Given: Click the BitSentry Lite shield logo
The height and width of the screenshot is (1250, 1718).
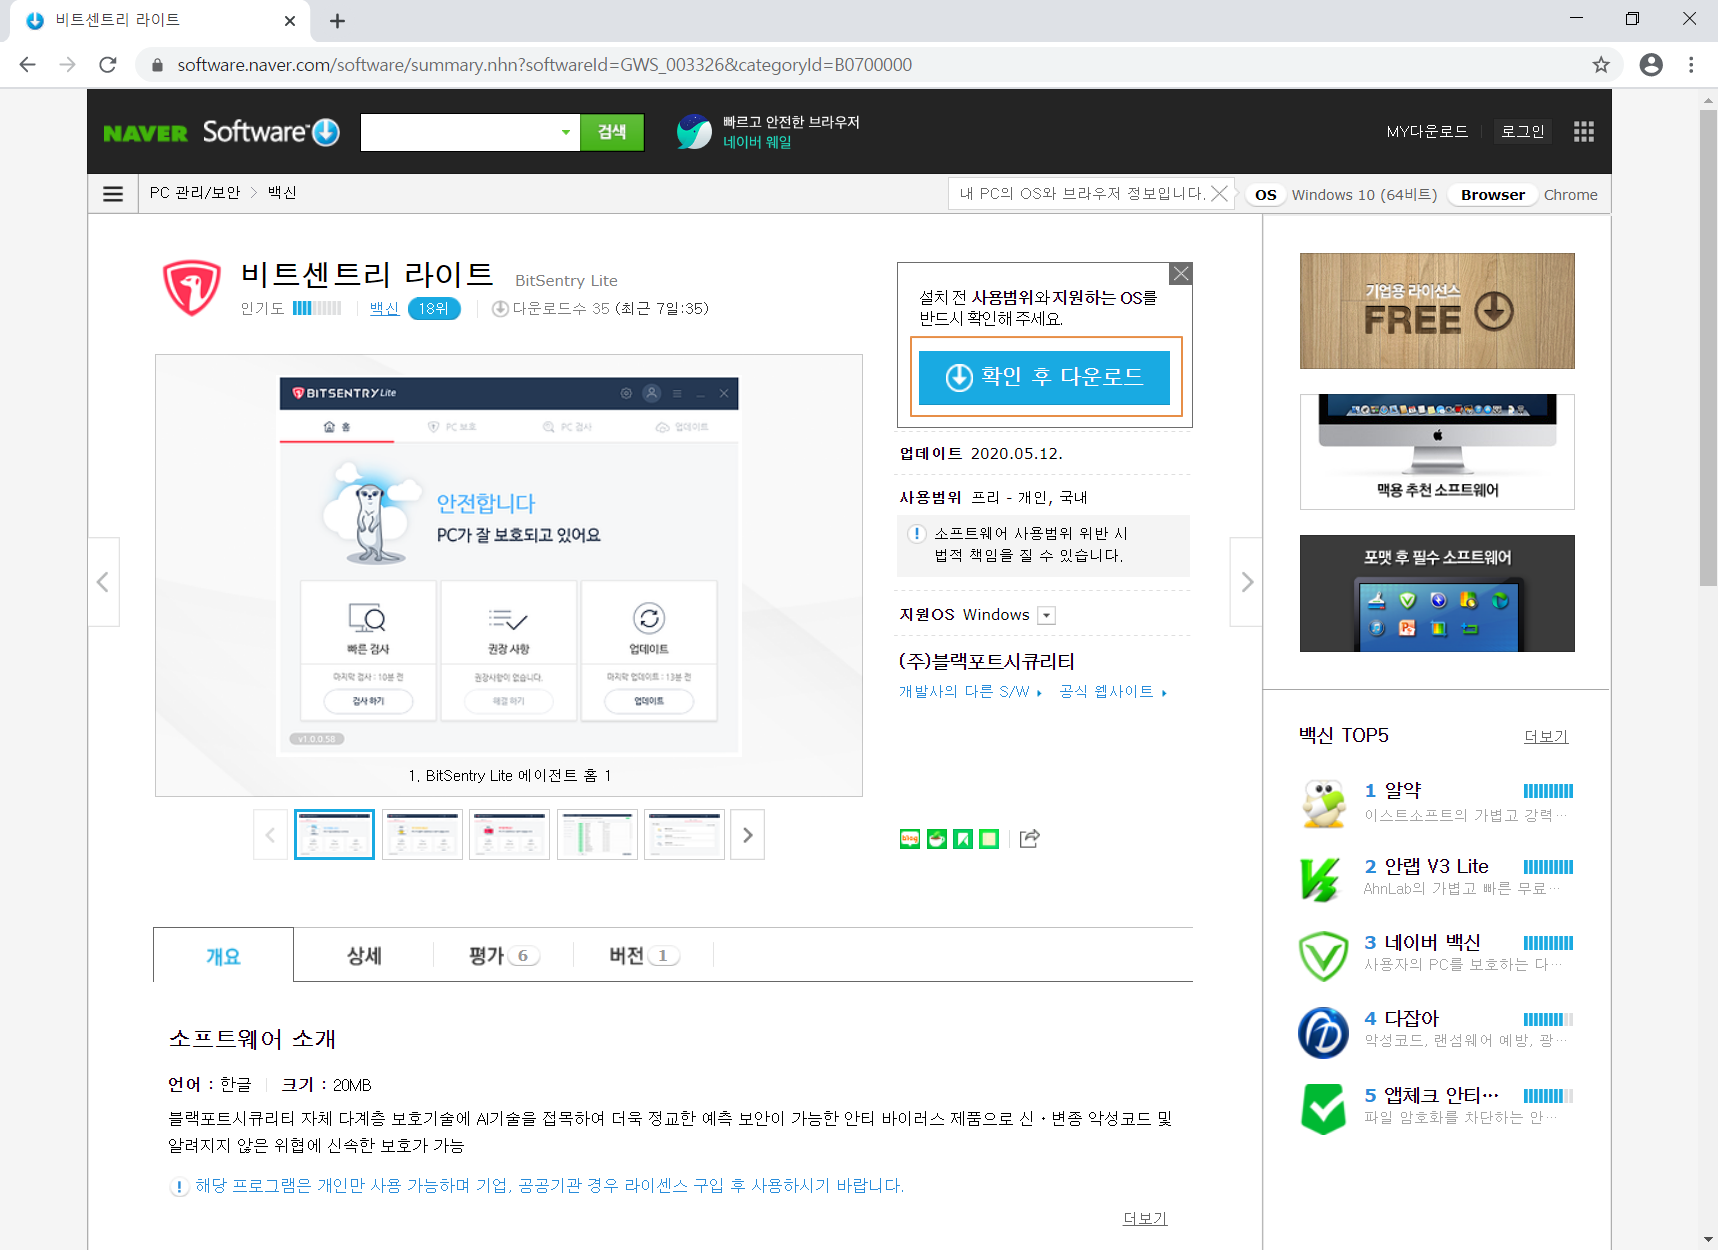Looking at the screenshot, I should pos(192,288).
